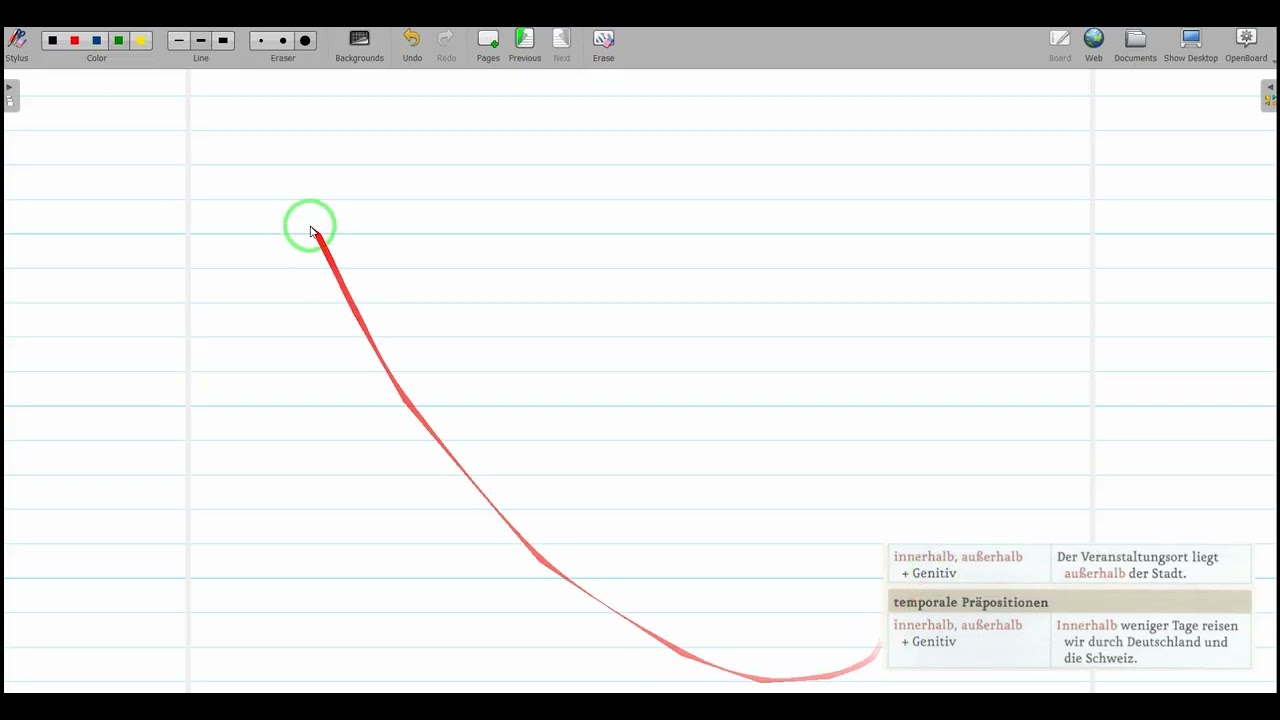The image size is (1280, 720).
Task: Select the yellow pen color
Action: pyautogui.click(x=141, y=41)
